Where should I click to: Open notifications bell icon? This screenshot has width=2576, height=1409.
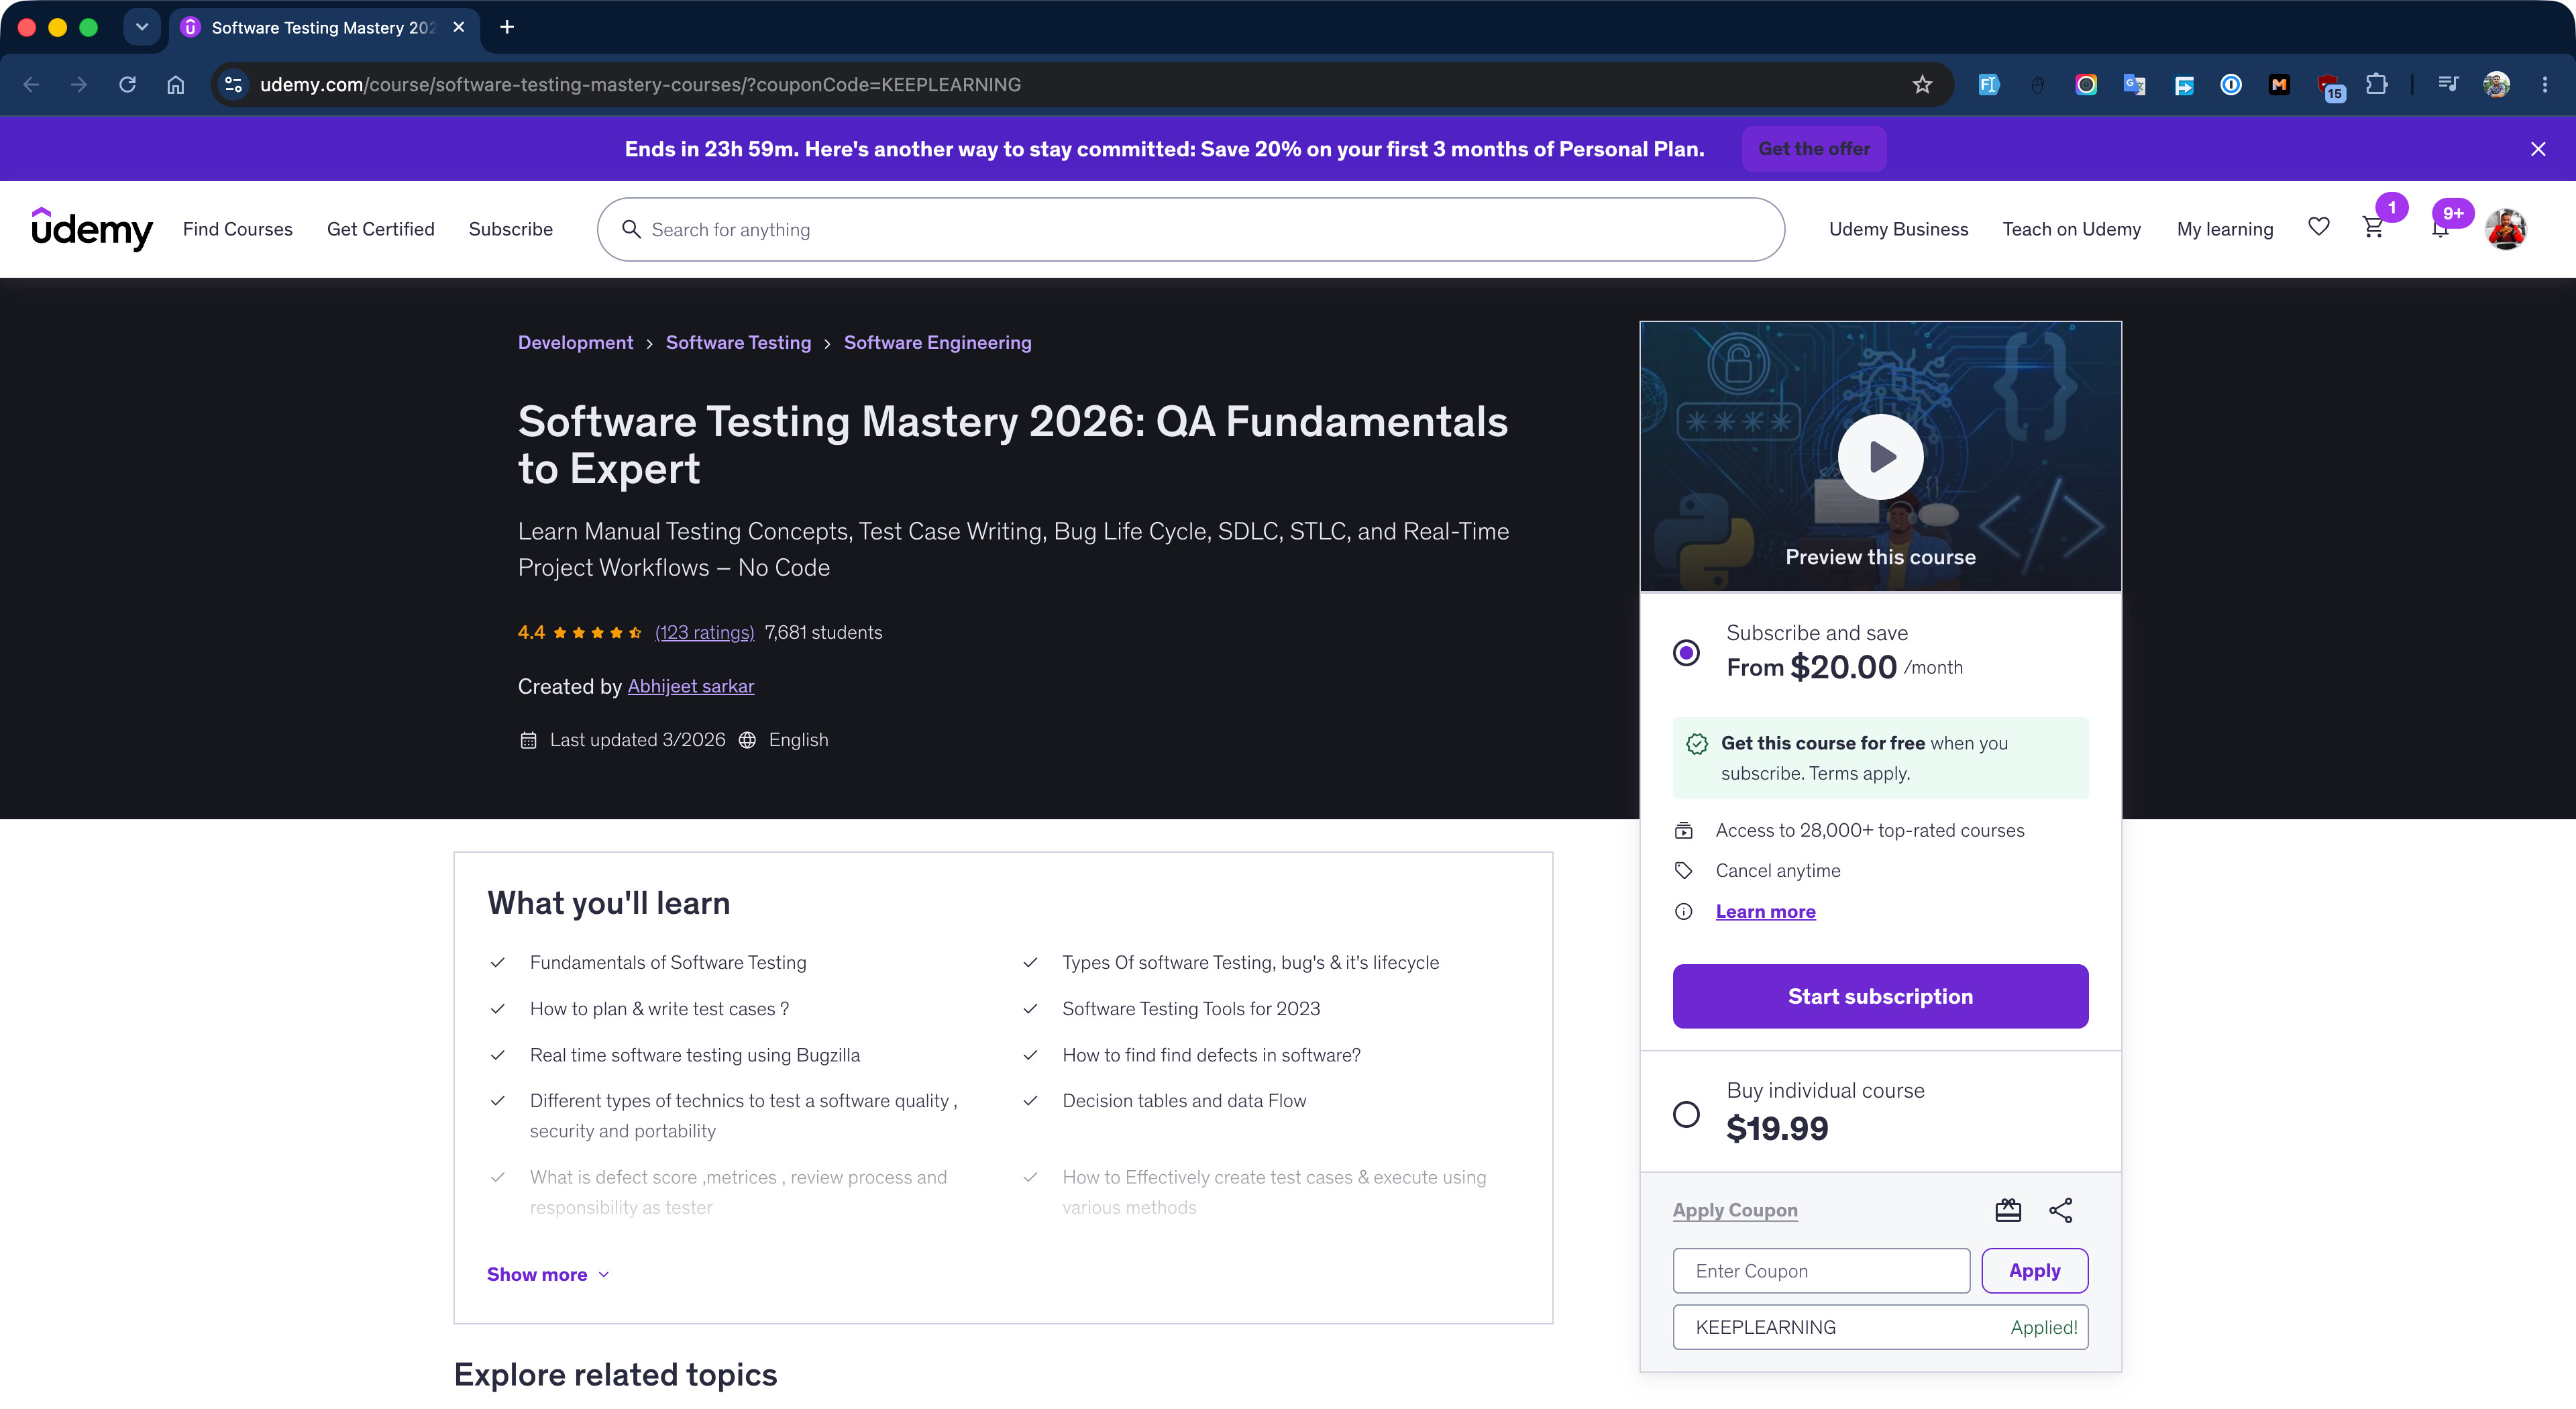coord(2440,228)
